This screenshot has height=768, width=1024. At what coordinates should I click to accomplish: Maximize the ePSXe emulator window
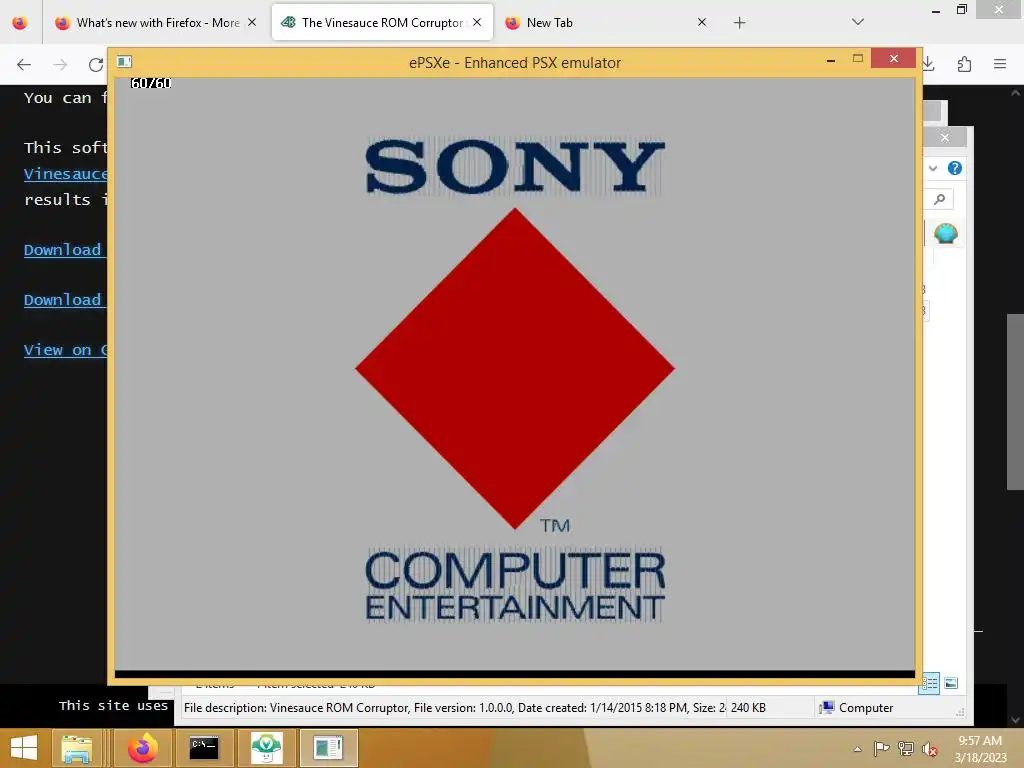857,59
